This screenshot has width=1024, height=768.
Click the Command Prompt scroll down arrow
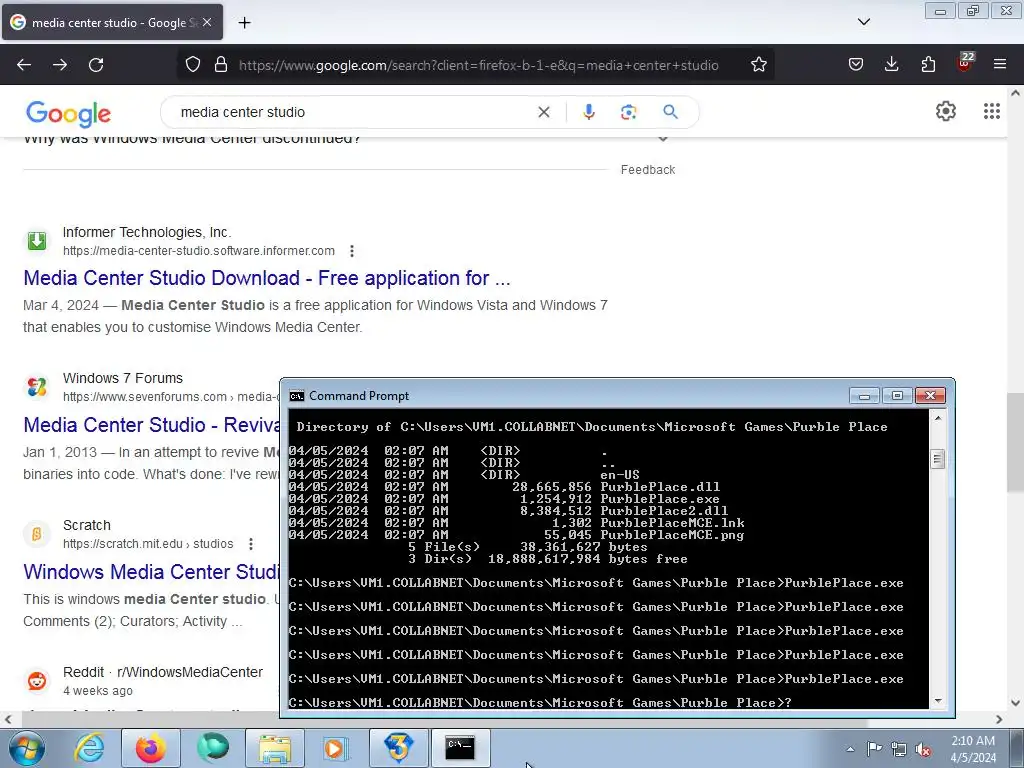pyautogui.click(x=938, y=701)
